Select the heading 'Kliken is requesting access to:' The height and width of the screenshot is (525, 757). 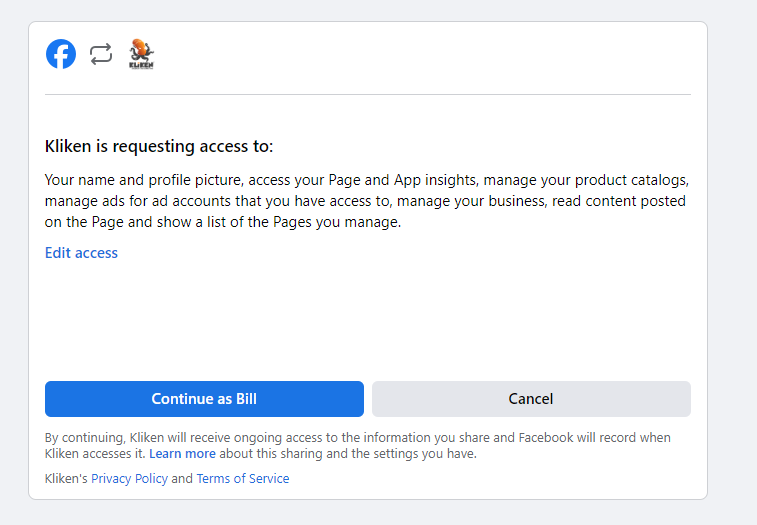(159, 146)
